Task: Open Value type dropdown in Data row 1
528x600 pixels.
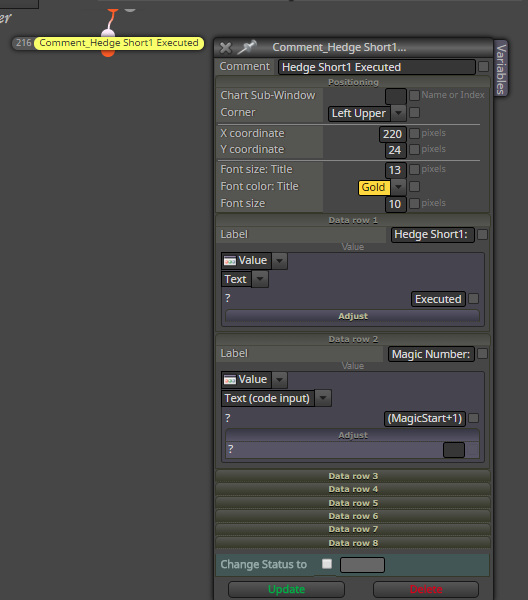Action: tap(279, 261)
